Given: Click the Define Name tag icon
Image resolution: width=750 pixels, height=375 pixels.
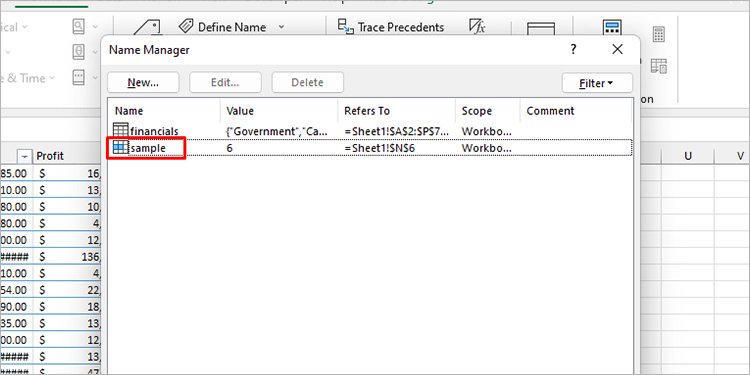Looking at the screenshot, I should coord(186,26).
